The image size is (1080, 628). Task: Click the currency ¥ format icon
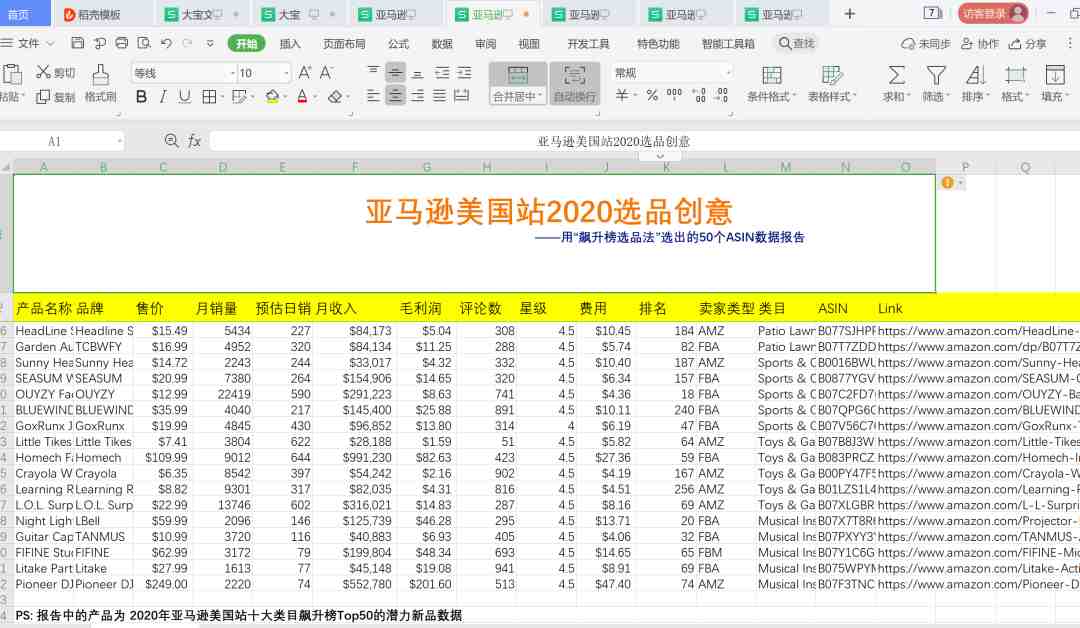[x=622, y=96]
